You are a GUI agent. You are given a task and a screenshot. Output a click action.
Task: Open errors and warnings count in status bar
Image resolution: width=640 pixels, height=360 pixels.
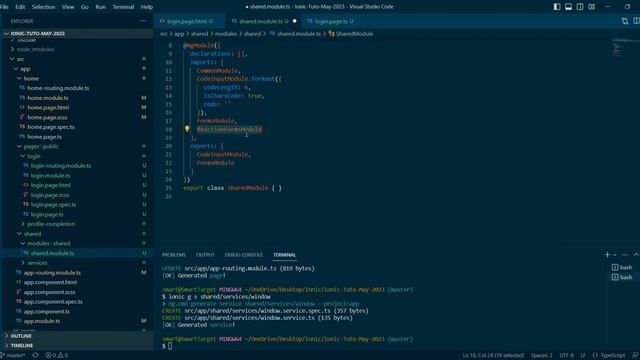[x=57, y=356]
